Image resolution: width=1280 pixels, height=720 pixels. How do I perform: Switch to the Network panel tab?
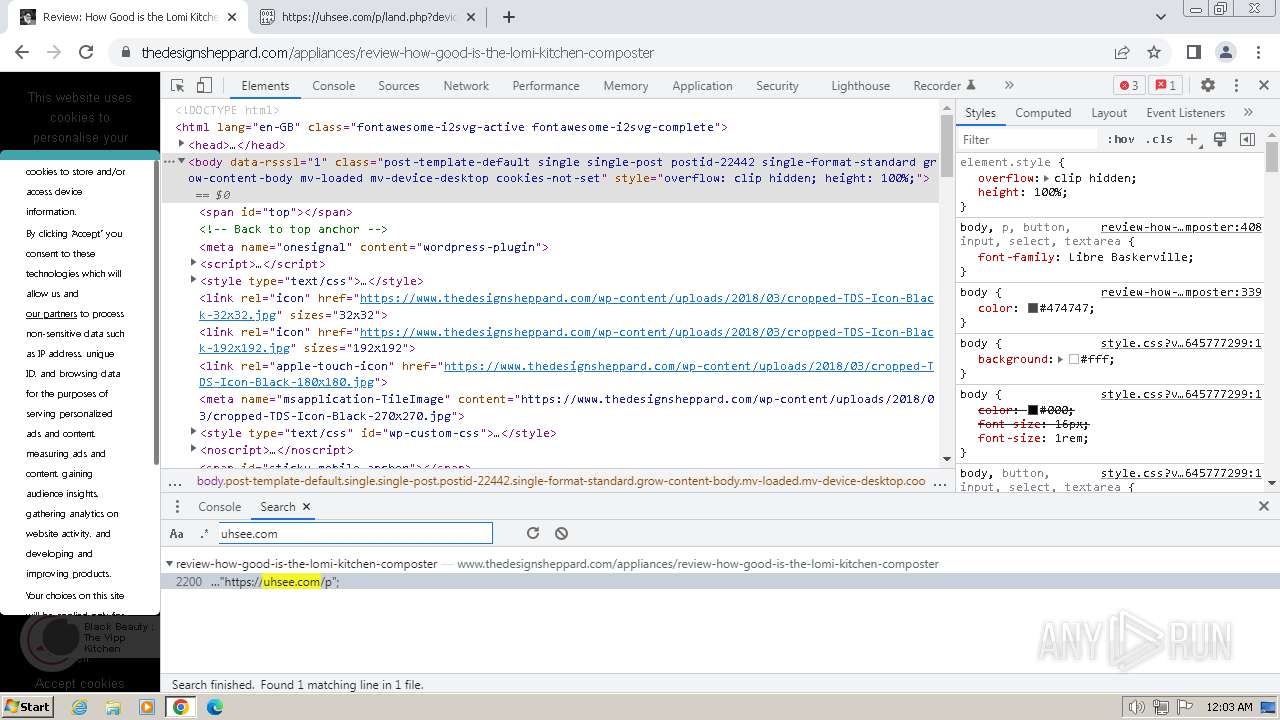point(466,86)
